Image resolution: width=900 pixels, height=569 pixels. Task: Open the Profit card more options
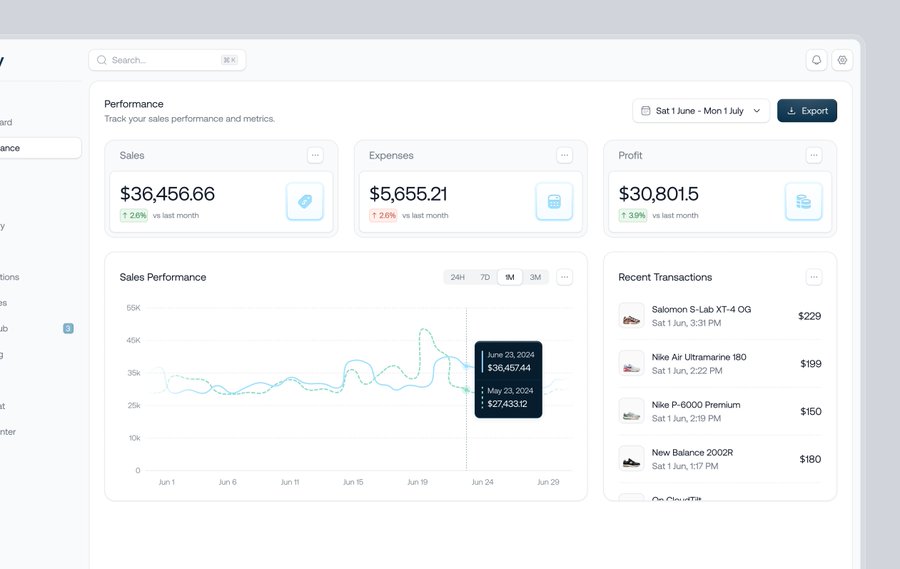click(x=813, y=155)
